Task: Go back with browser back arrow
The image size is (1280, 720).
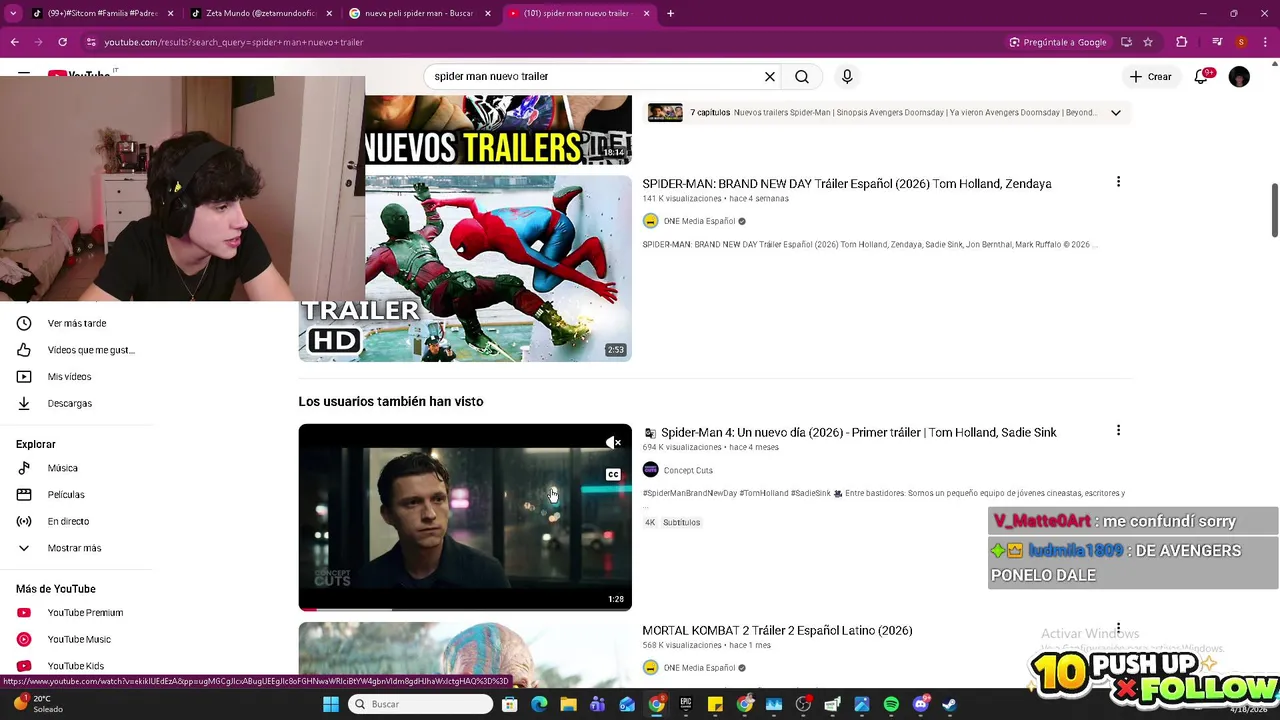Action: point(14,42)
